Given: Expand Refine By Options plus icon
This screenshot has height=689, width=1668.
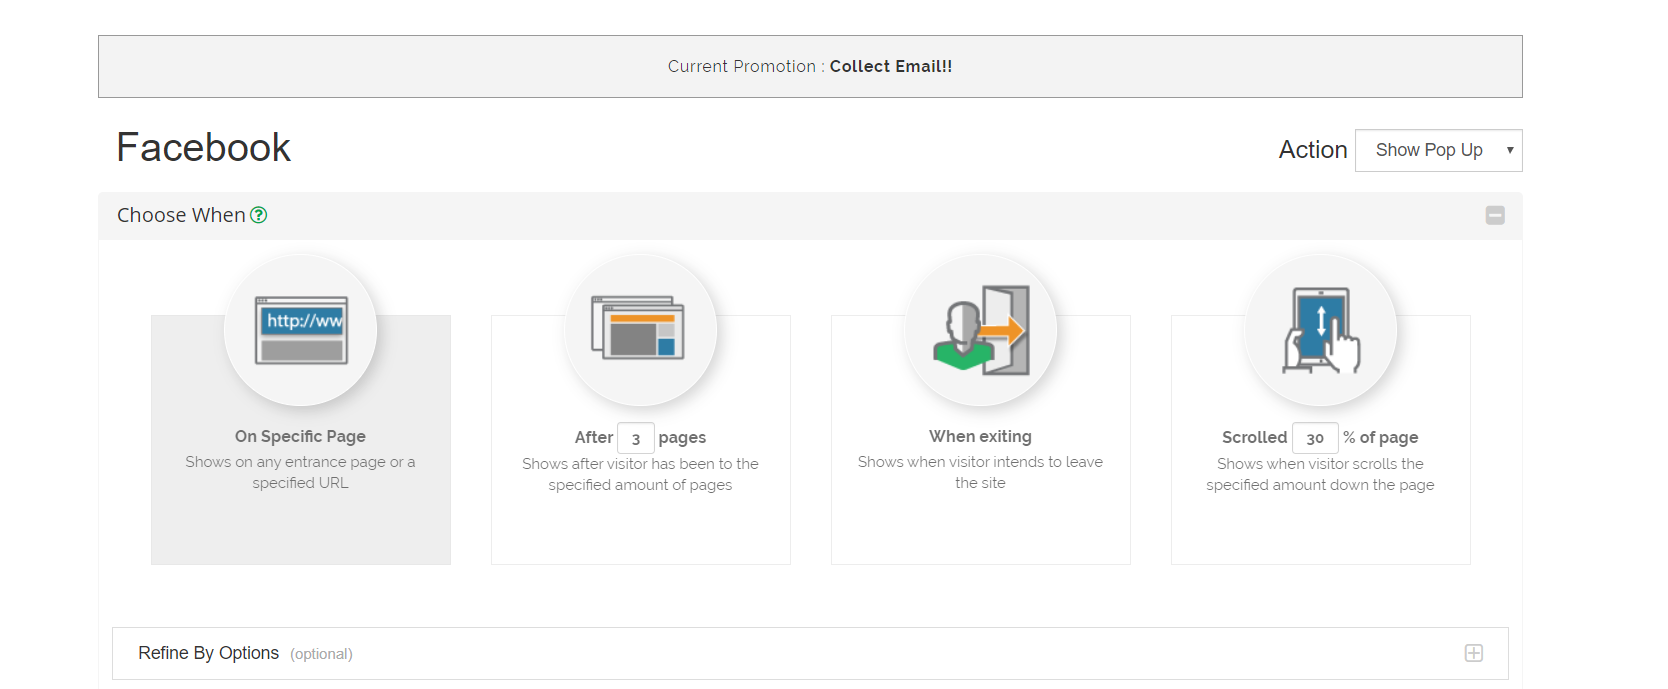Looking at the screenshot, I should tap(1473, 653).
